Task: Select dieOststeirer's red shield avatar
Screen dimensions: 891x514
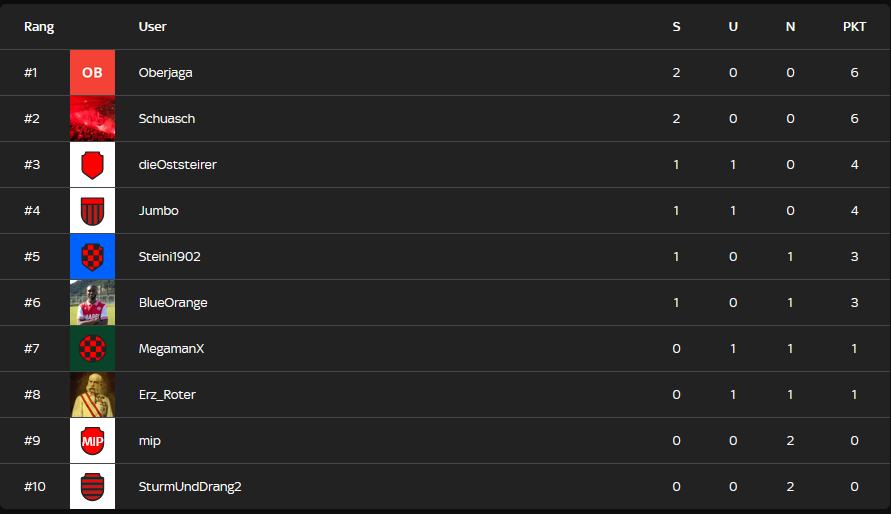Action: pyautogui.click(x=92, y=165)
